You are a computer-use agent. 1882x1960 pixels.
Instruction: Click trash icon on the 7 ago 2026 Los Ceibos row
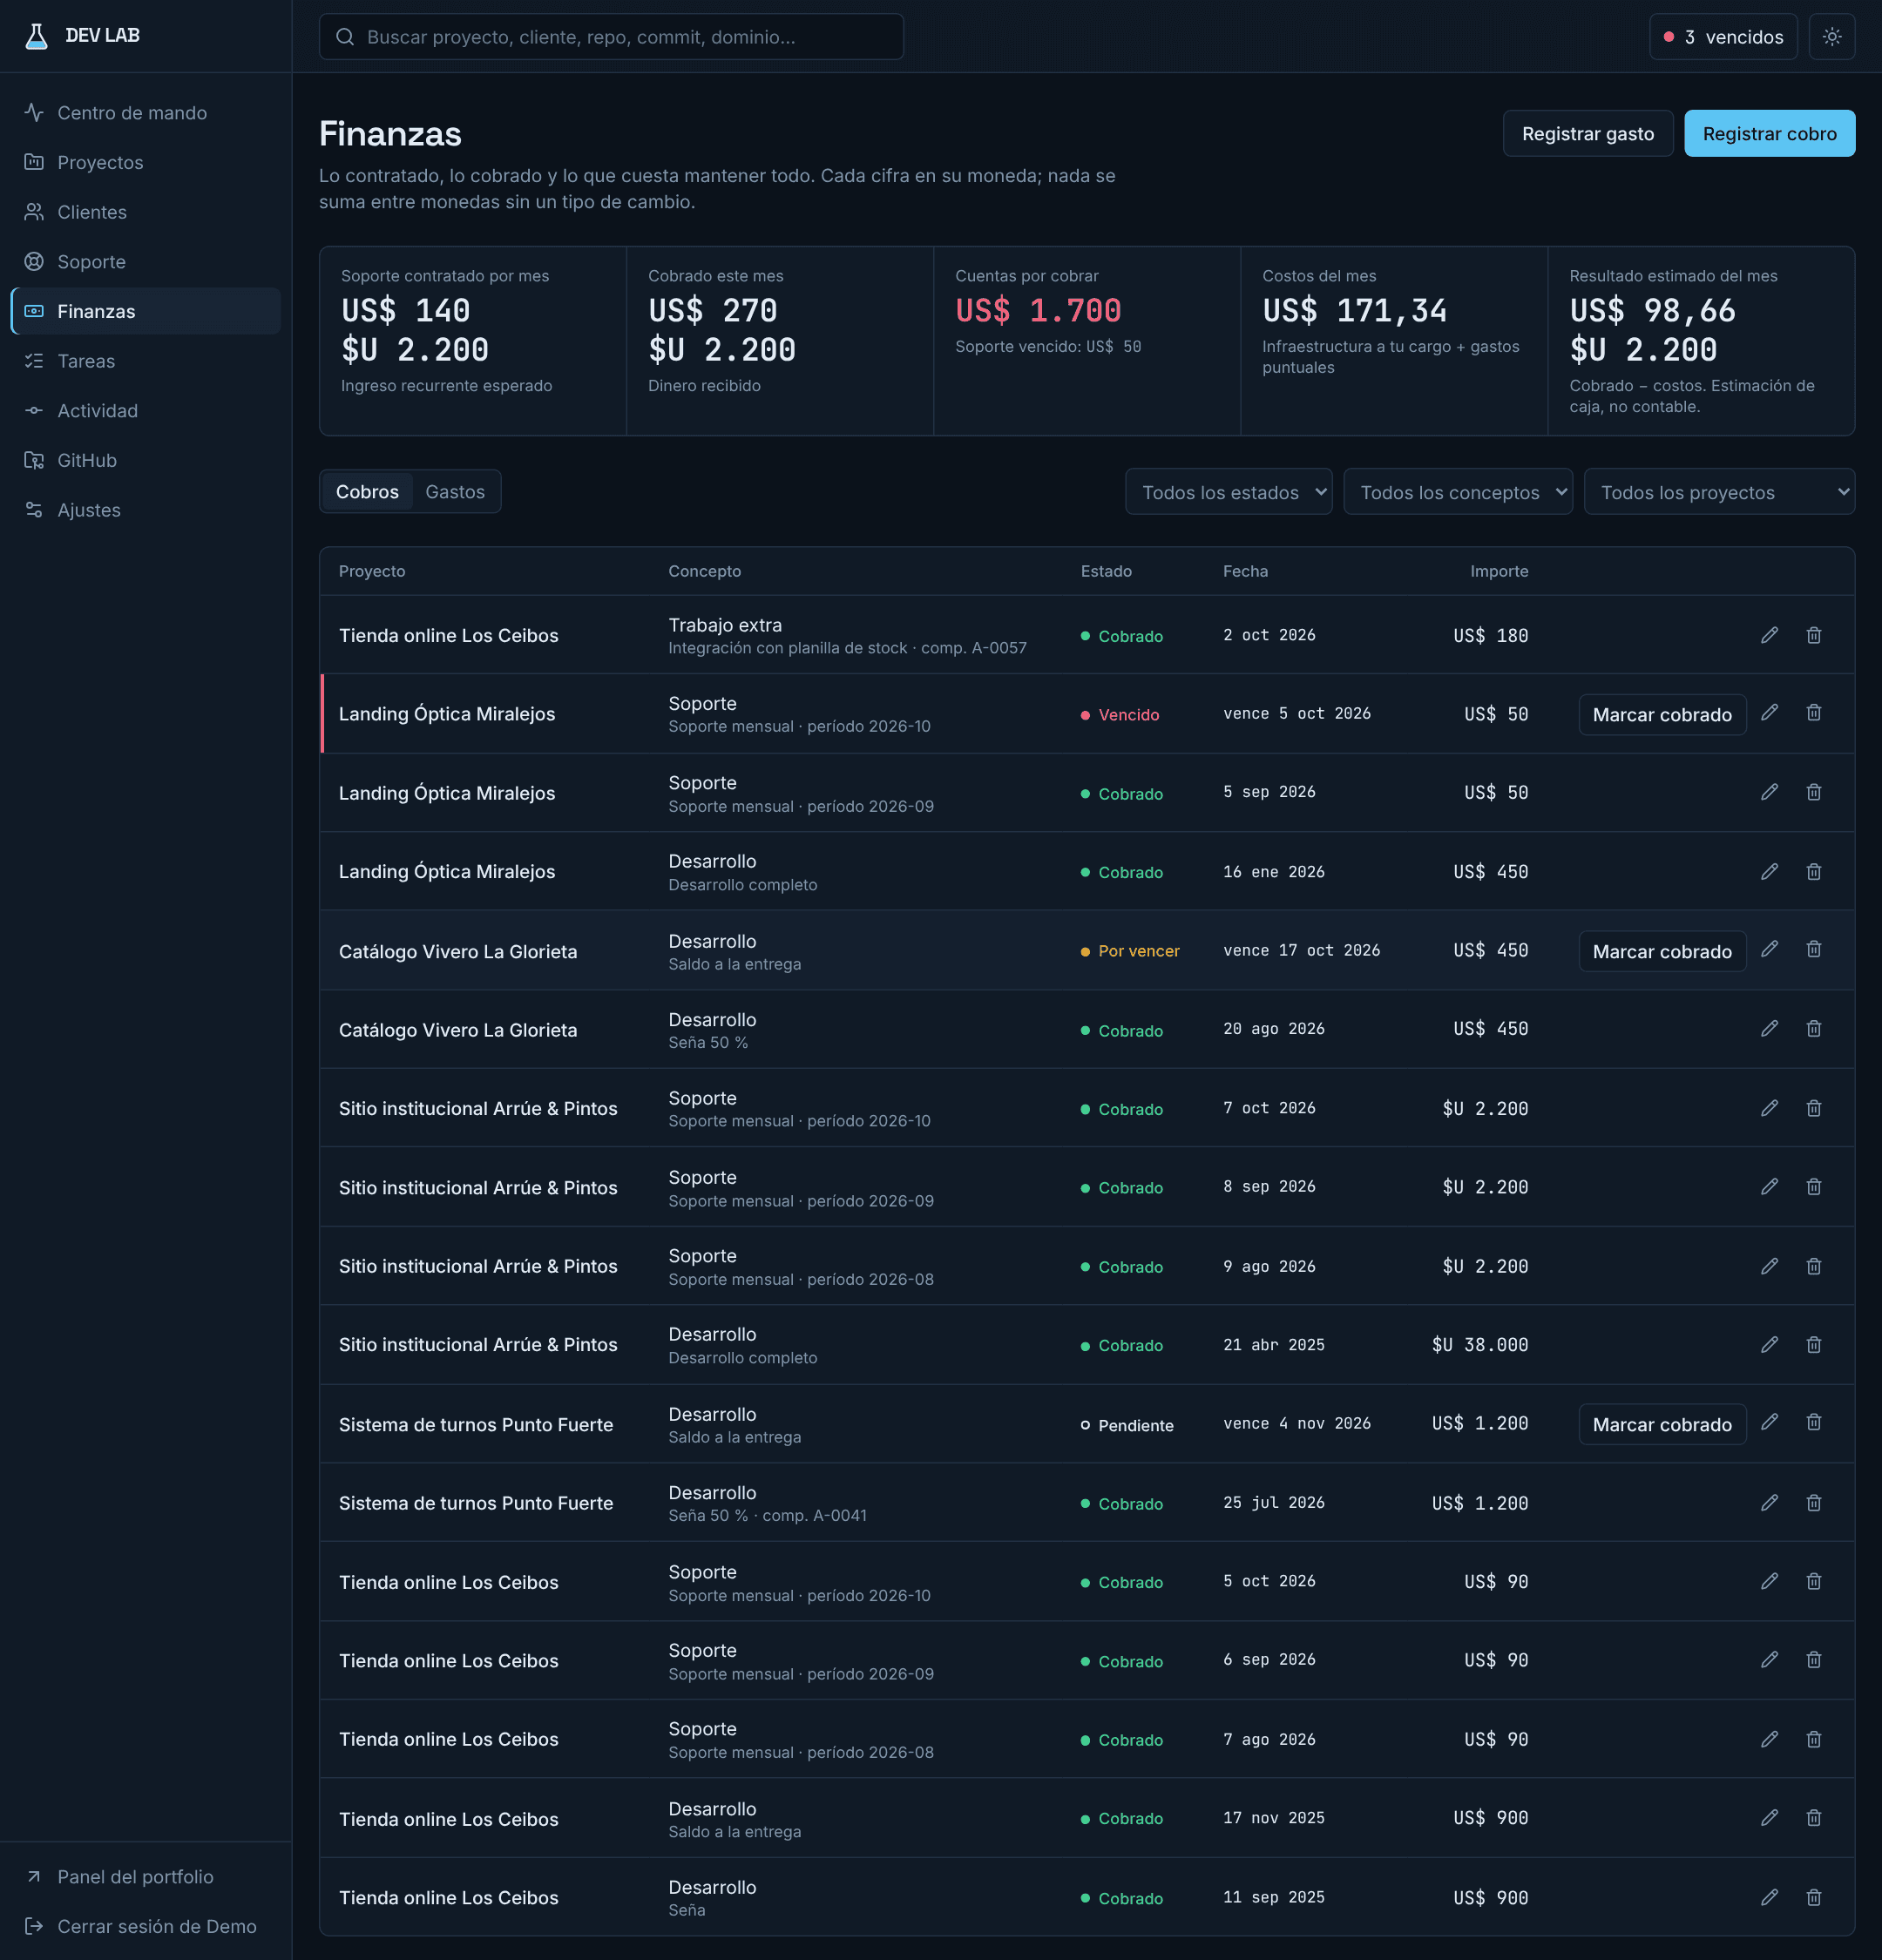pyautogui.click(x=1813, y=1739)
